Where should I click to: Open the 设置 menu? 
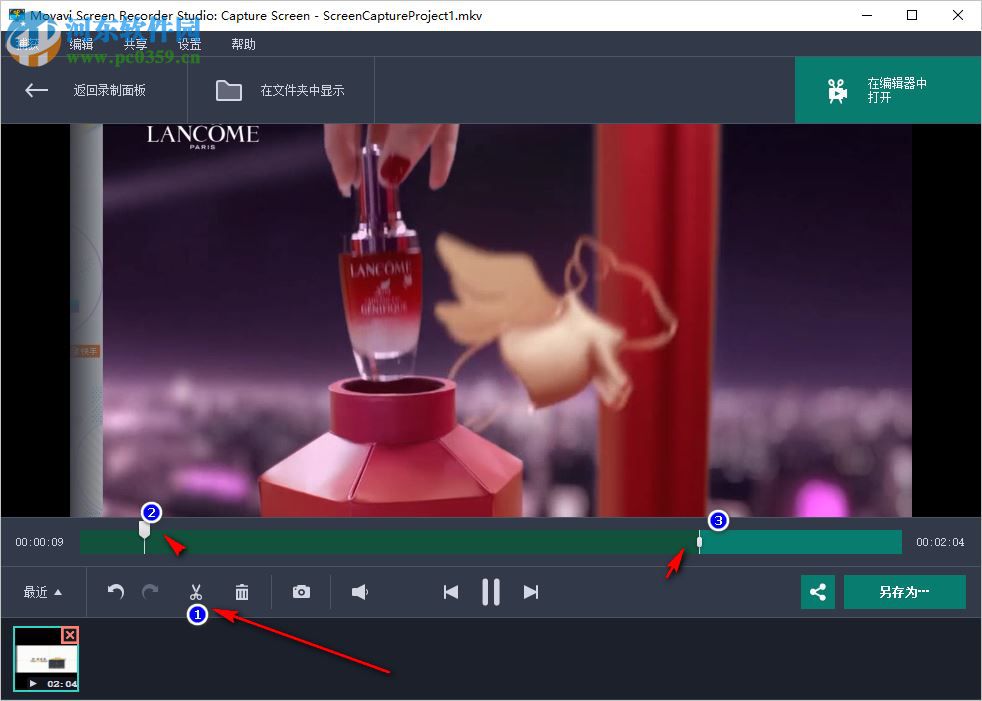coord(189,43)
